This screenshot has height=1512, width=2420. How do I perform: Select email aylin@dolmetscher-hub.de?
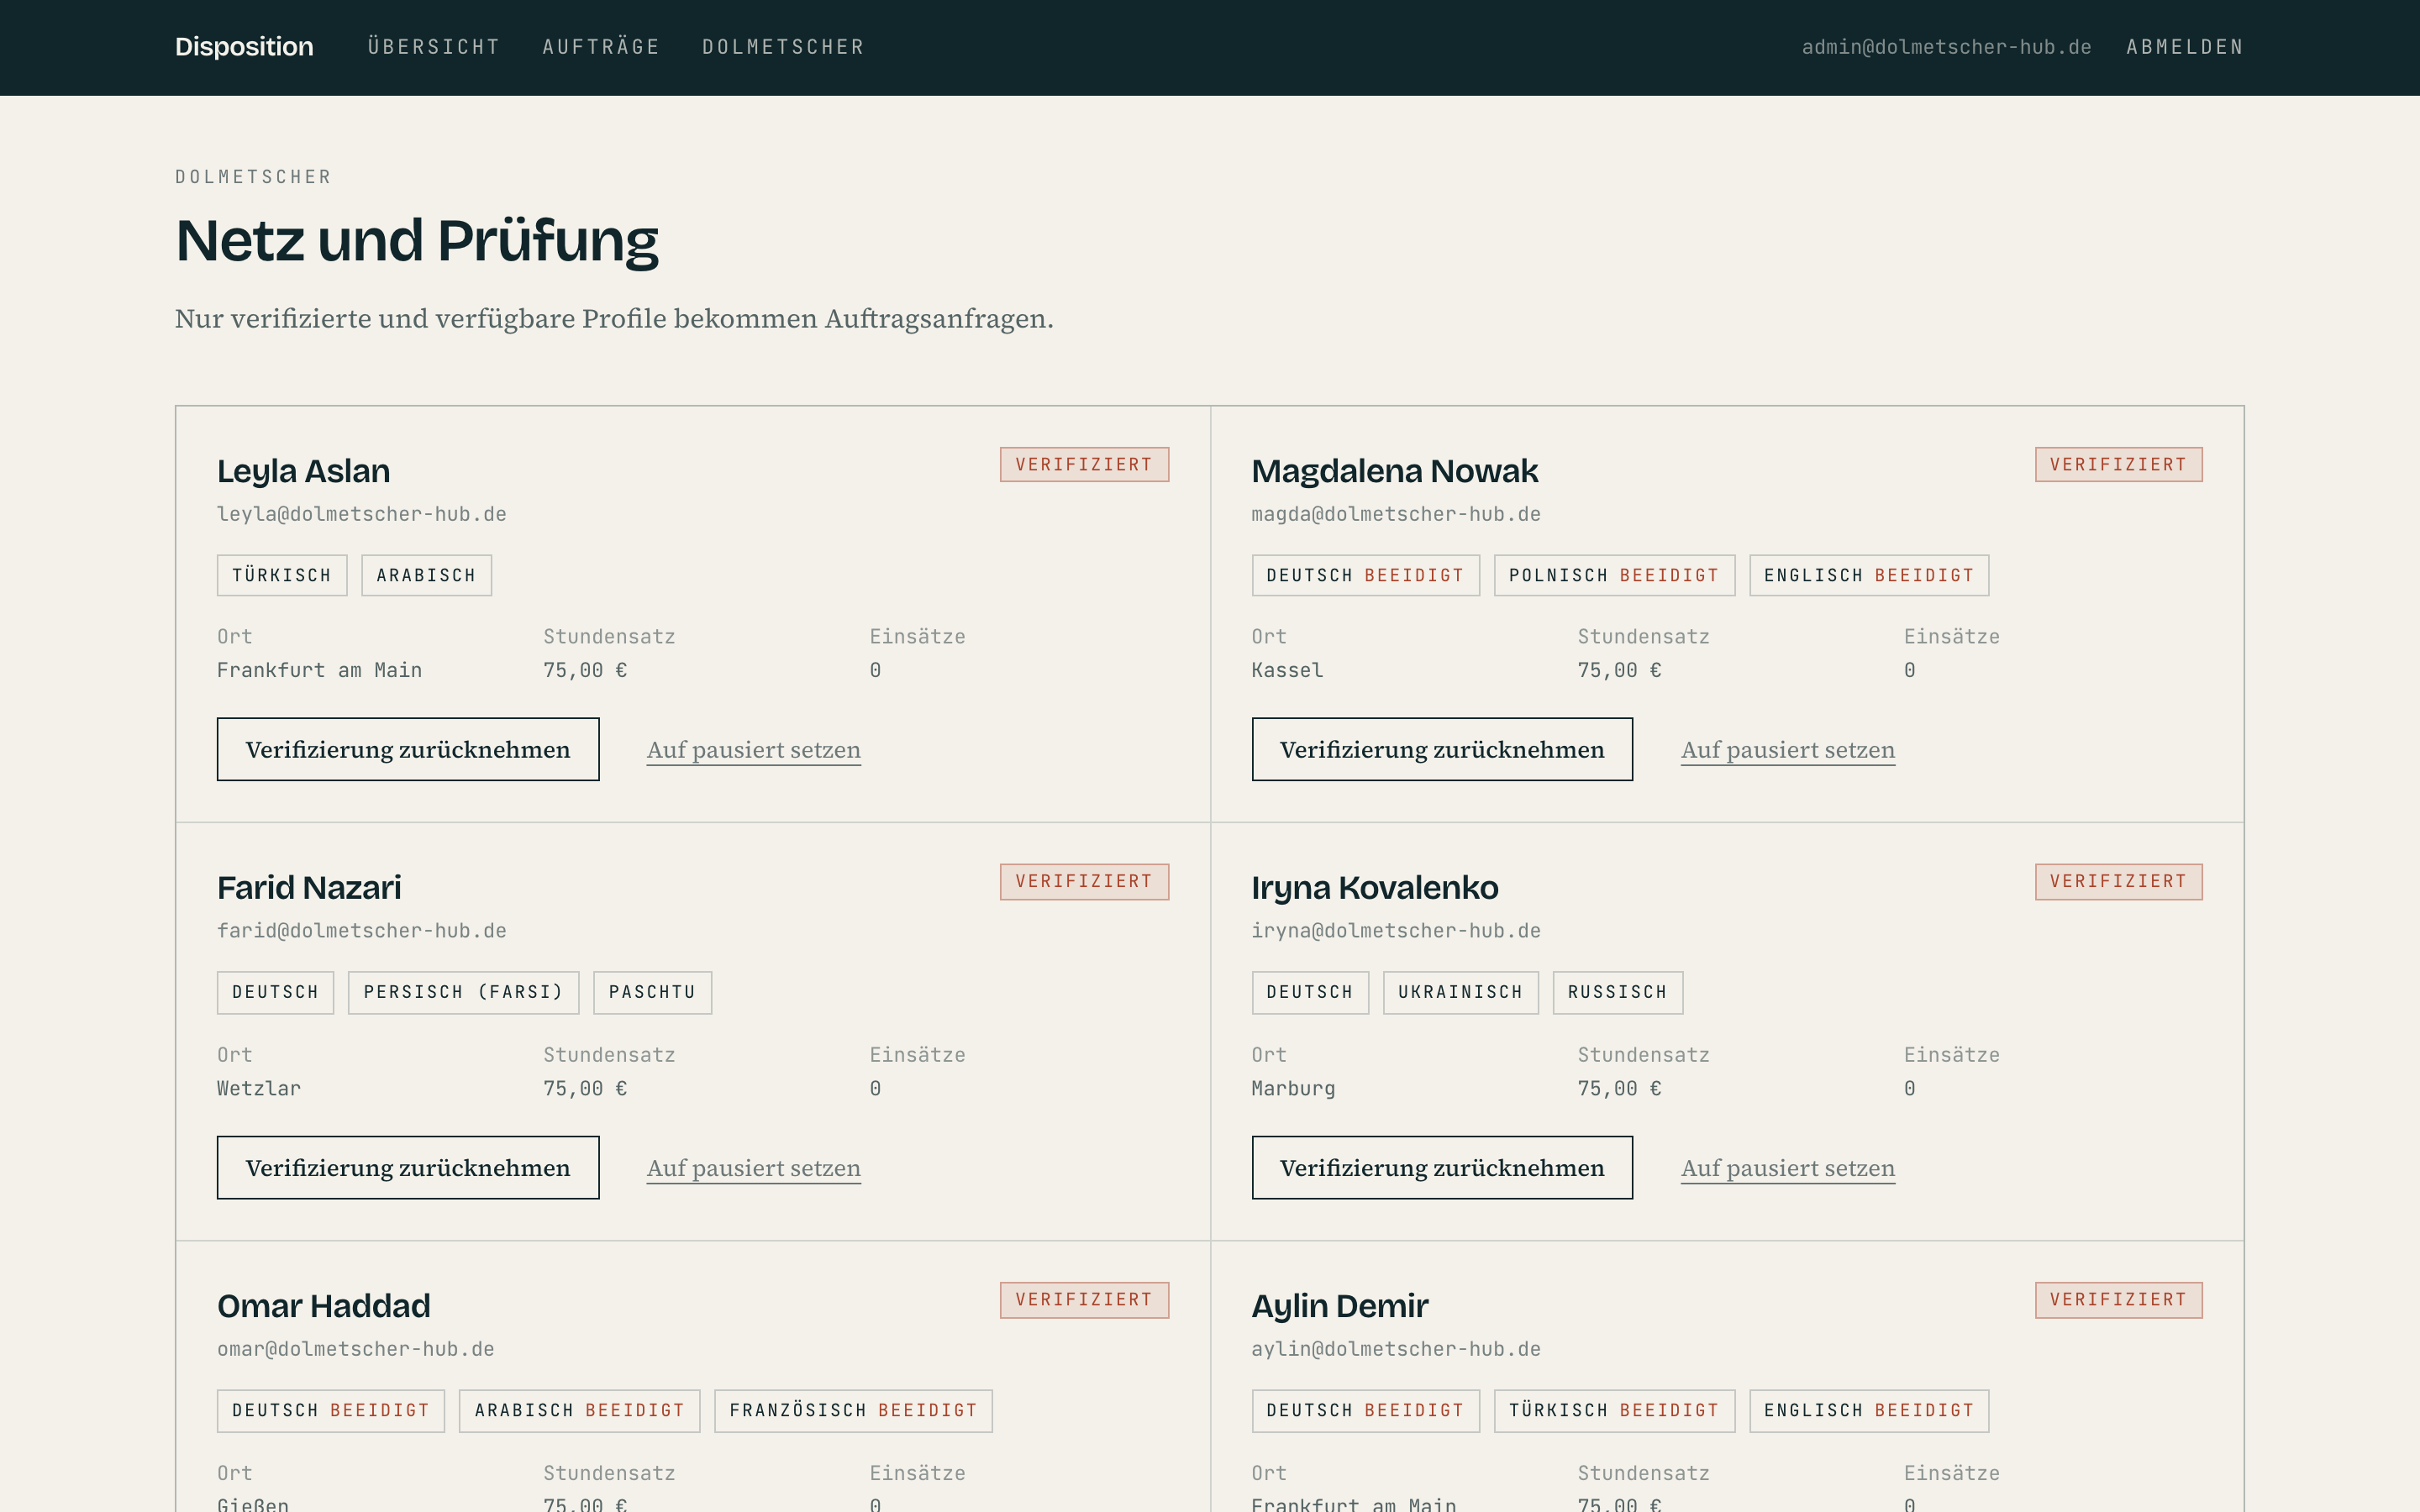click(1396, 1349)
